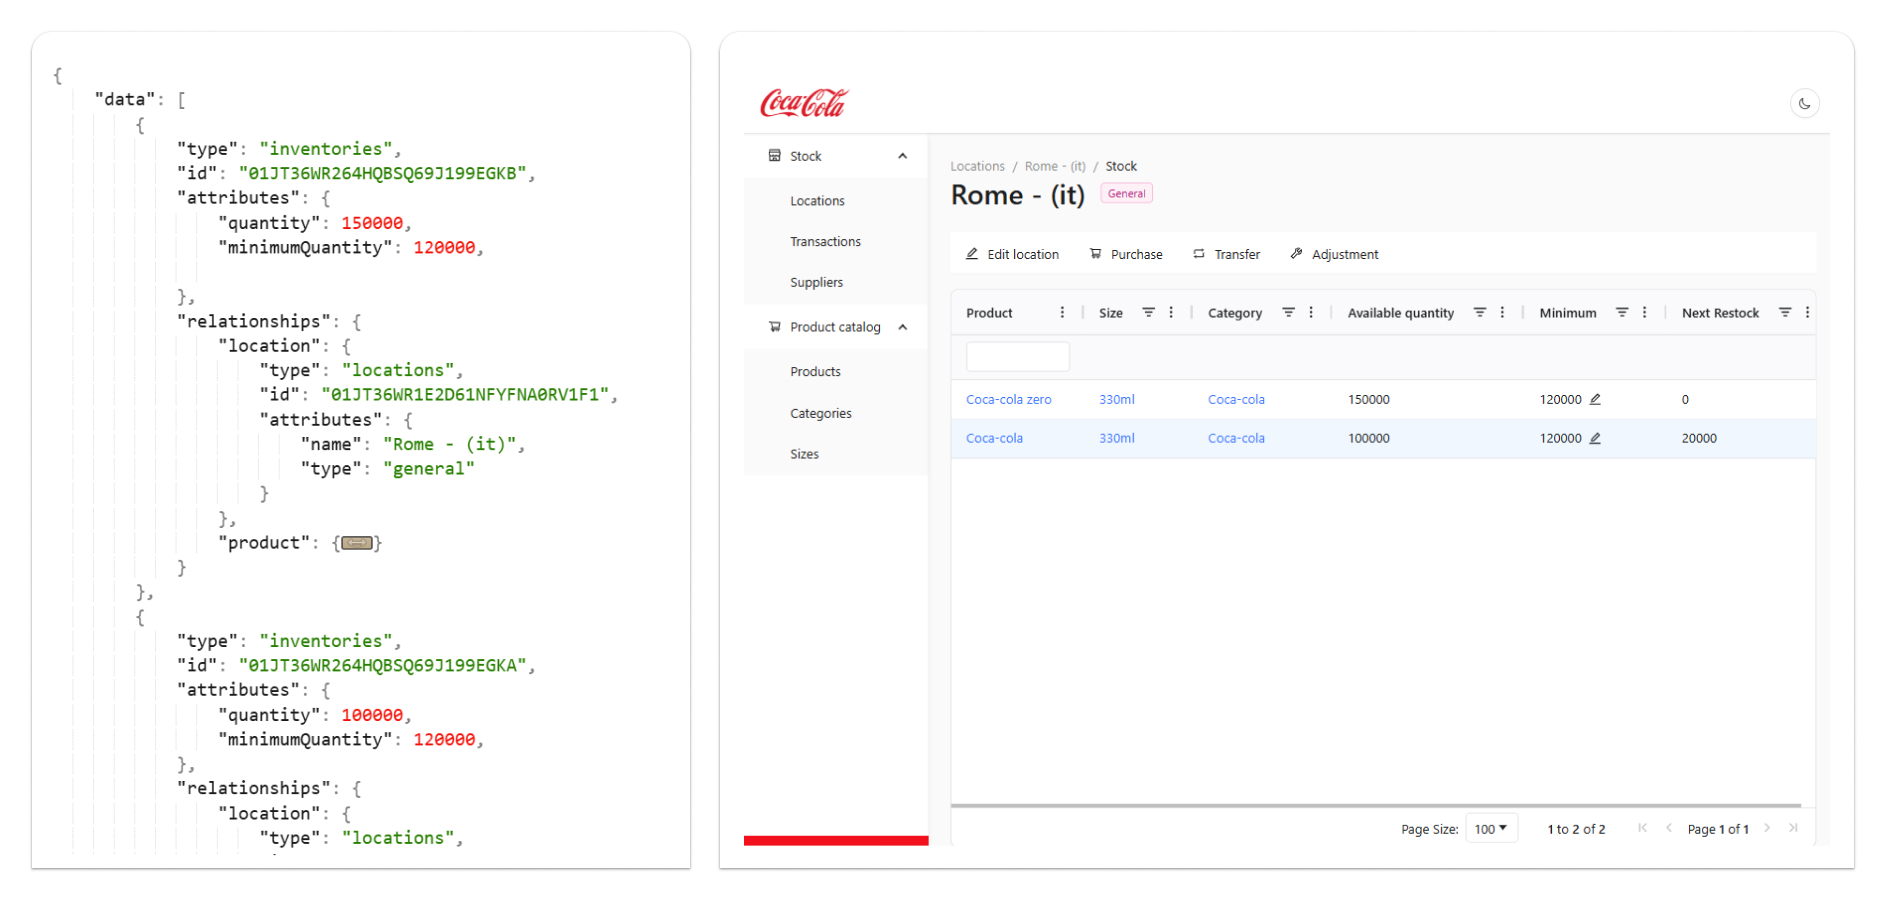The image size is (1886, 900).
Task: Open Sizes in the sidebar
Action: point(804,454)
